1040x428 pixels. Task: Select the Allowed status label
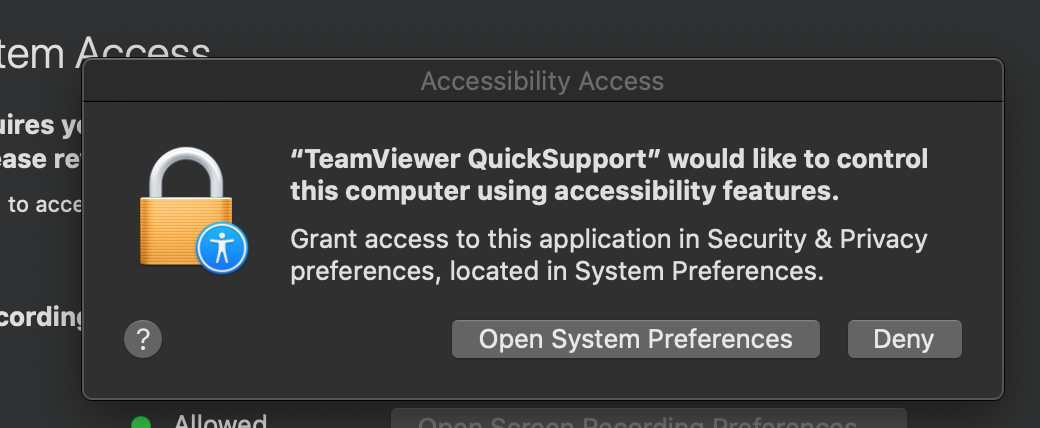click(220, 421)
